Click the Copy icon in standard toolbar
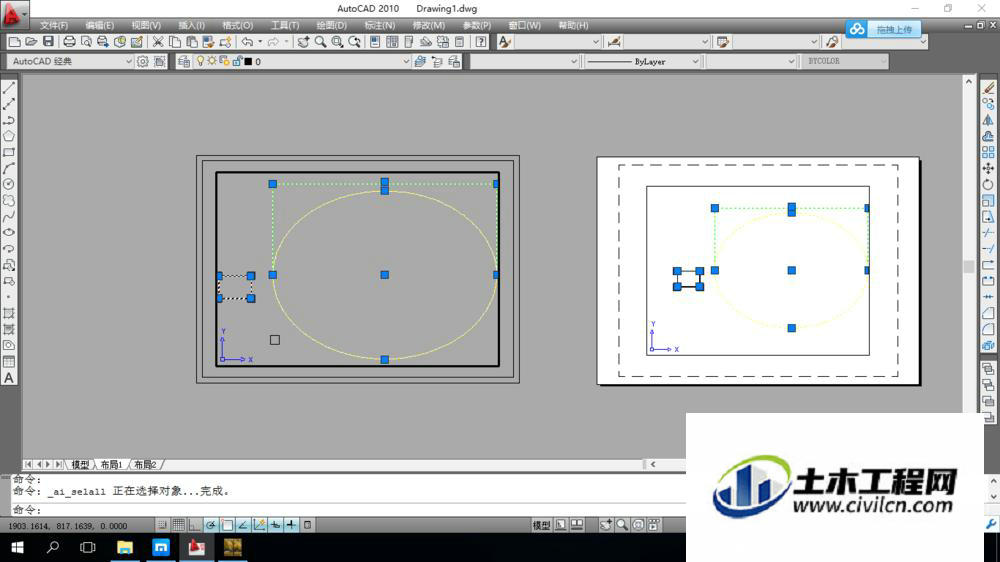Screen dimensions: 1000x562 174,42
